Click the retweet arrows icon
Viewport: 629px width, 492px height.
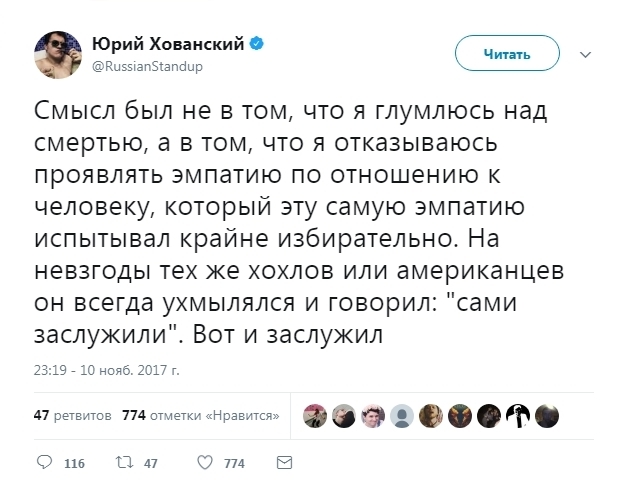click(x=125, y=463)
